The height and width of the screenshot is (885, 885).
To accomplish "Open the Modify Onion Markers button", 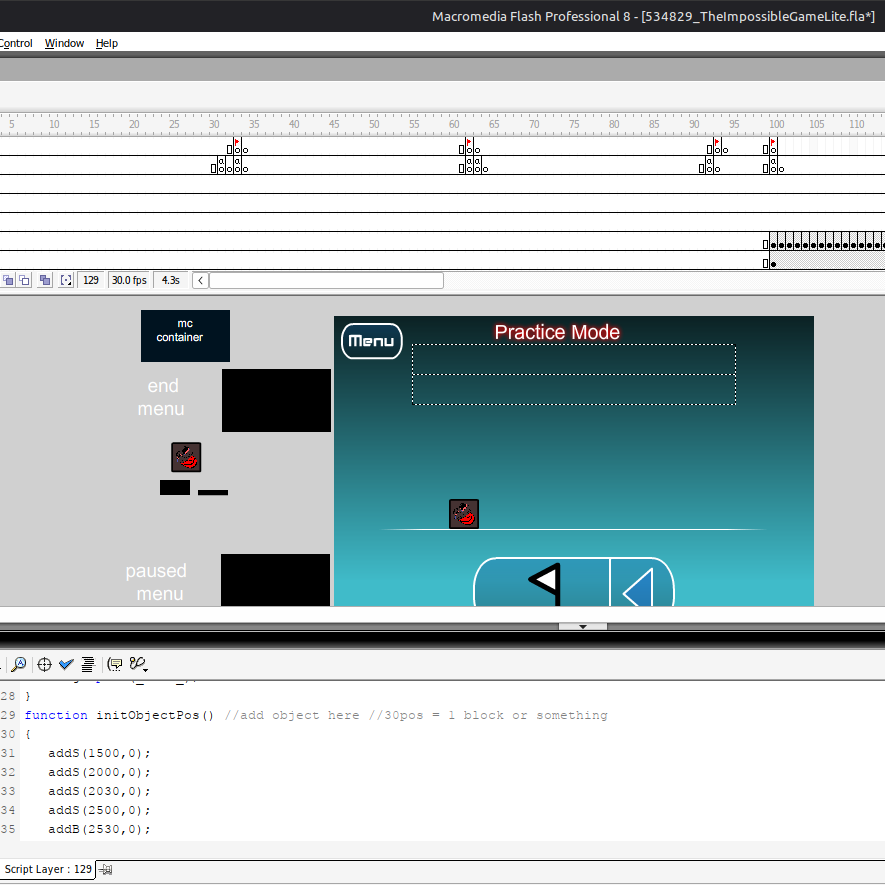I will [66, 281].
